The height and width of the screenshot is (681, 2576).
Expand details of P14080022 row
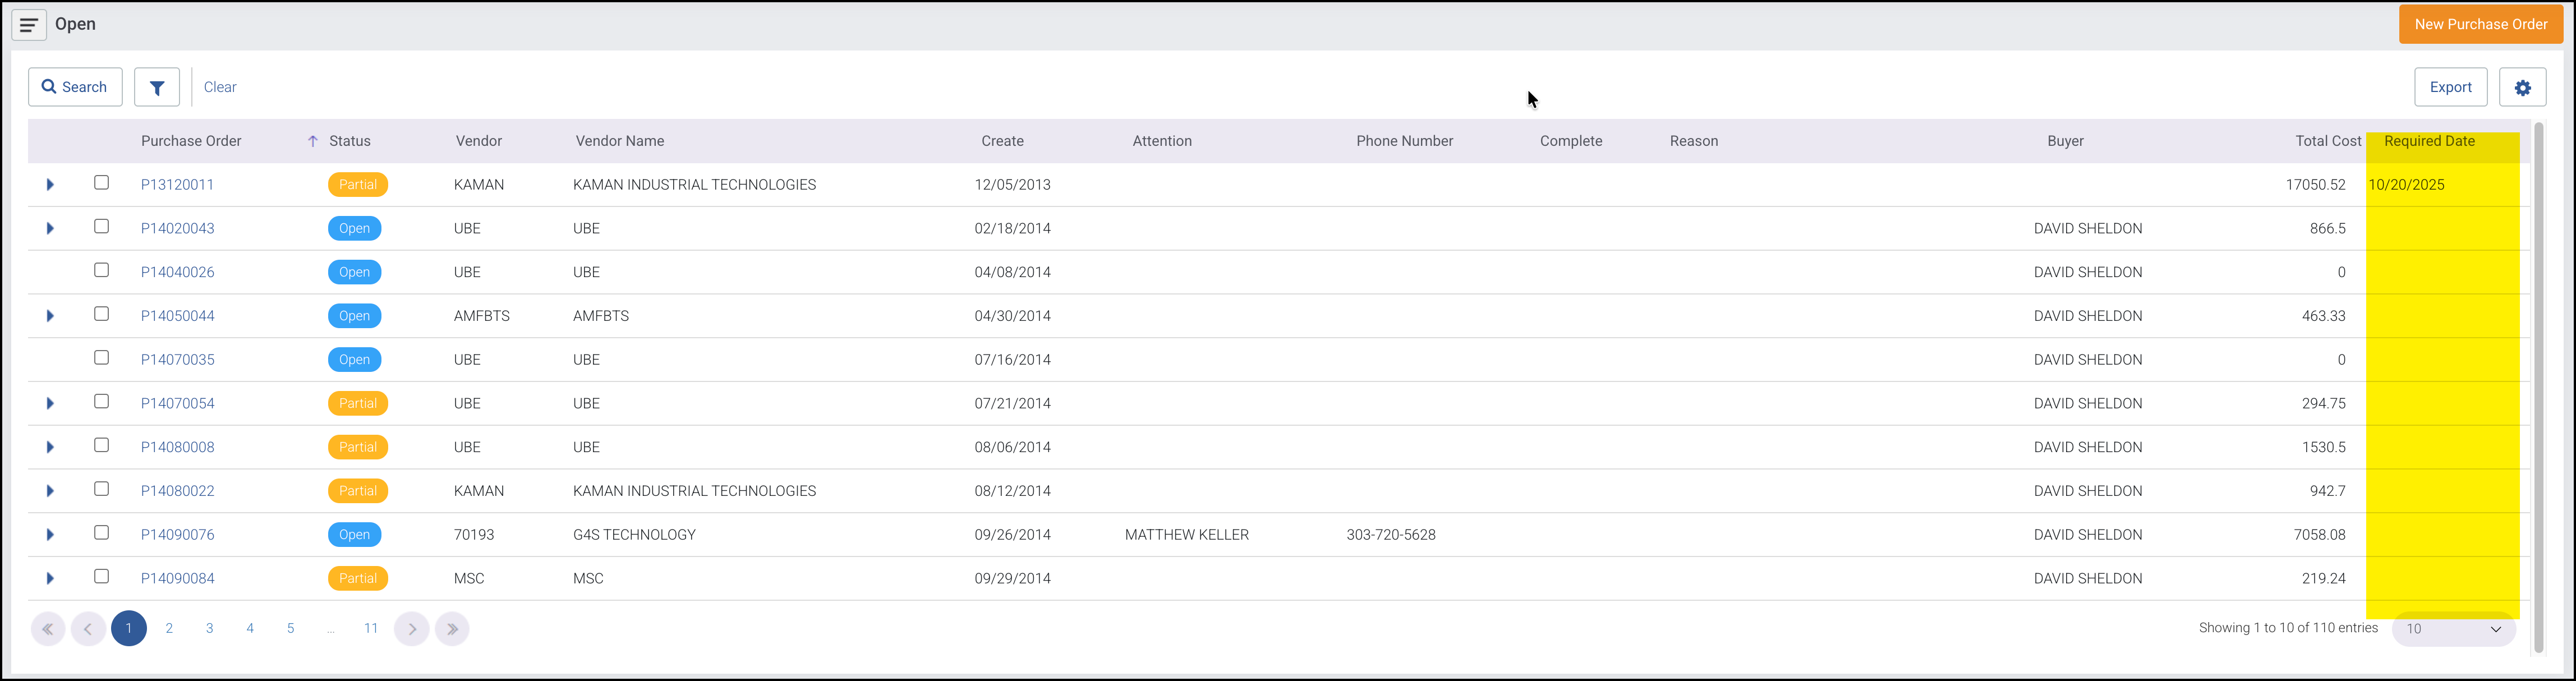click(50, 491)
